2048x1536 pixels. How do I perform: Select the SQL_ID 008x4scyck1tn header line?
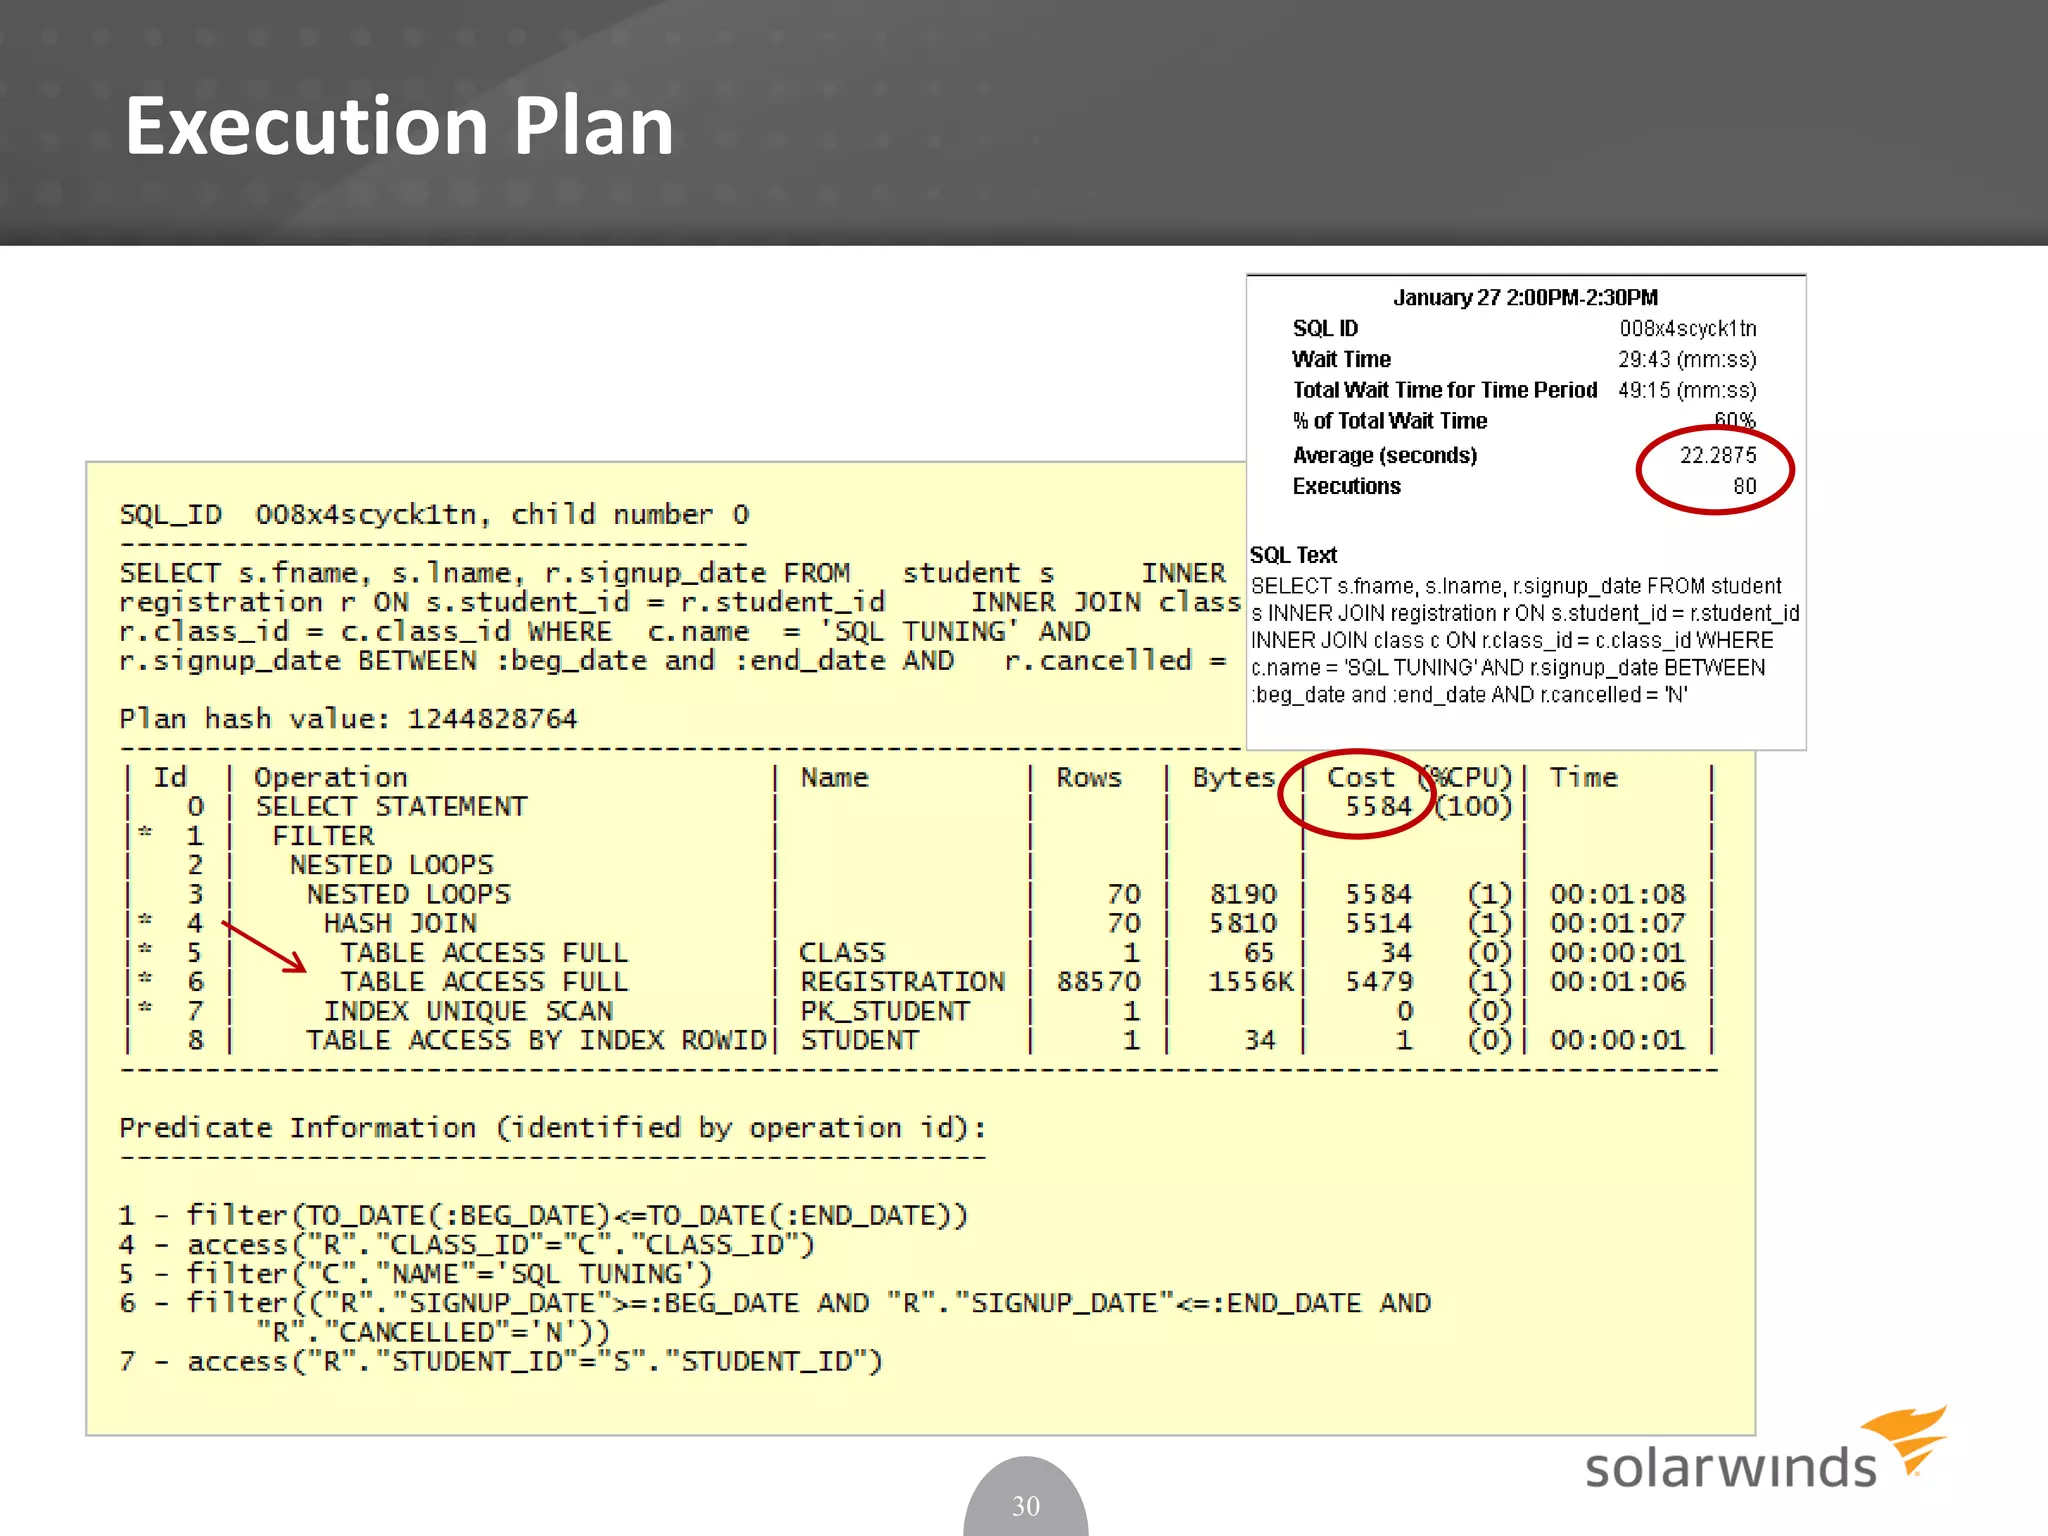[x=434, y=515]
